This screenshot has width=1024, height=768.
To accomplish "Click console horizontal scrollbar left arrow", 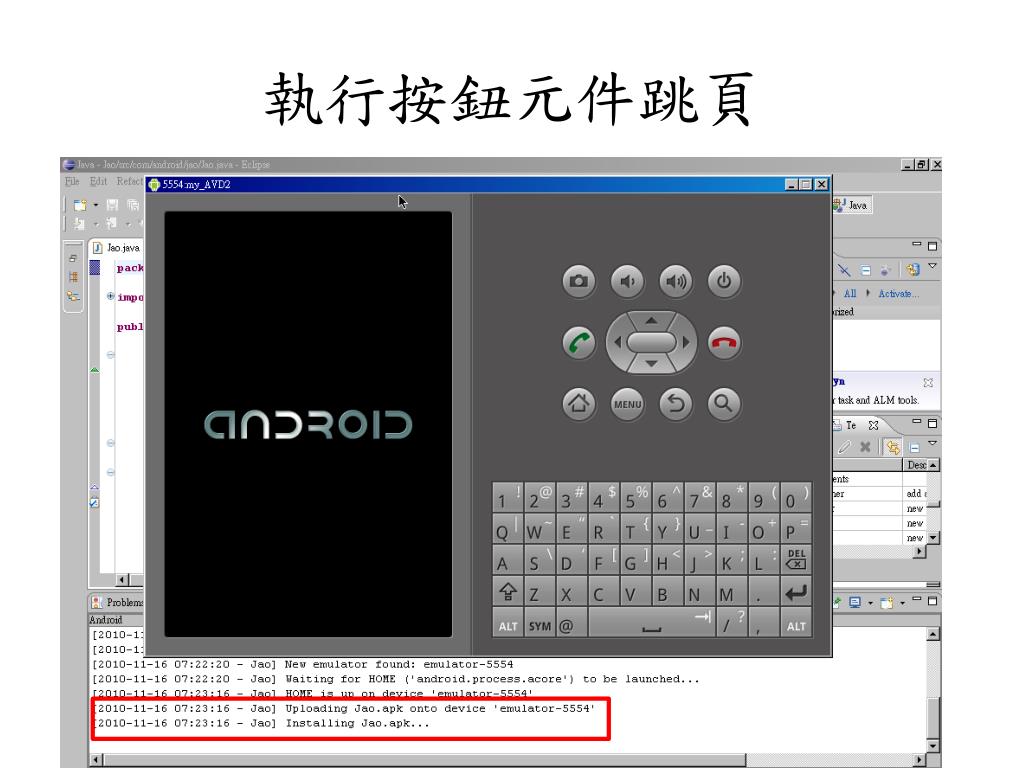I will 96,760.
